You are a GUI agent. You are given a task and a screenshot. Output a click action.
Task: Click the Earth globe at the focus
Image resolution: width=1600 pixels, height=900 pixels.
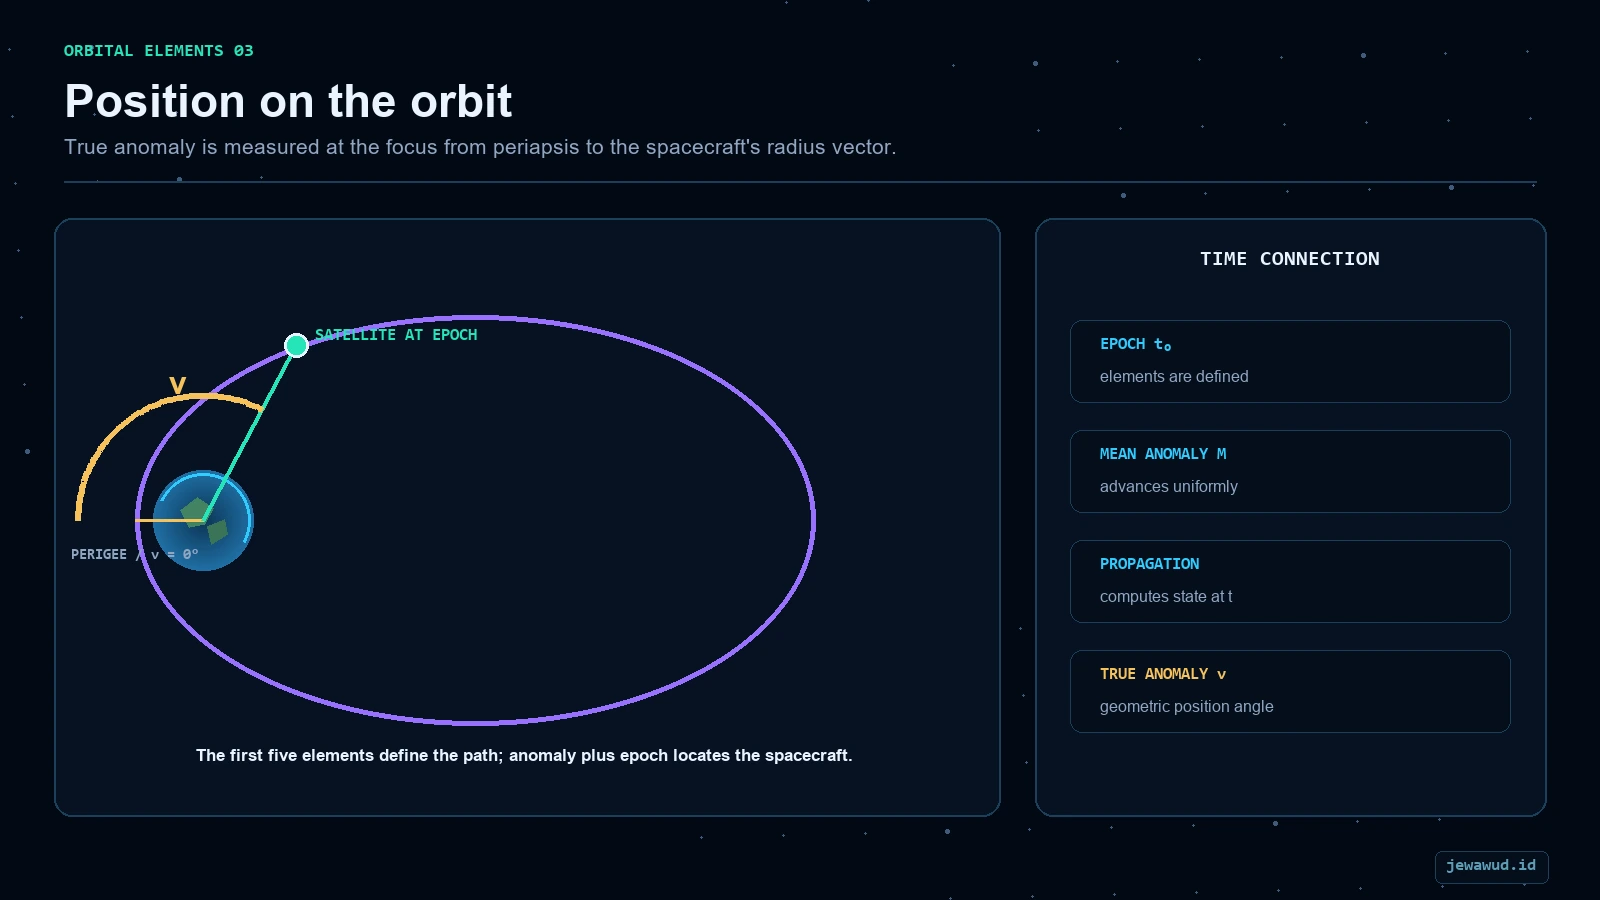(203, 520)
